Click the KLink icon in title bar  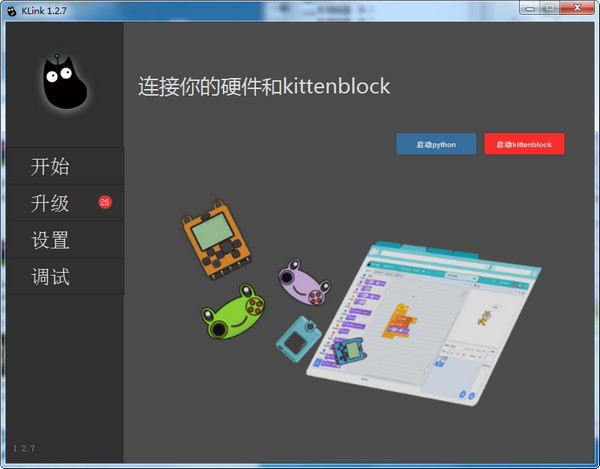(x=11, y=9)
